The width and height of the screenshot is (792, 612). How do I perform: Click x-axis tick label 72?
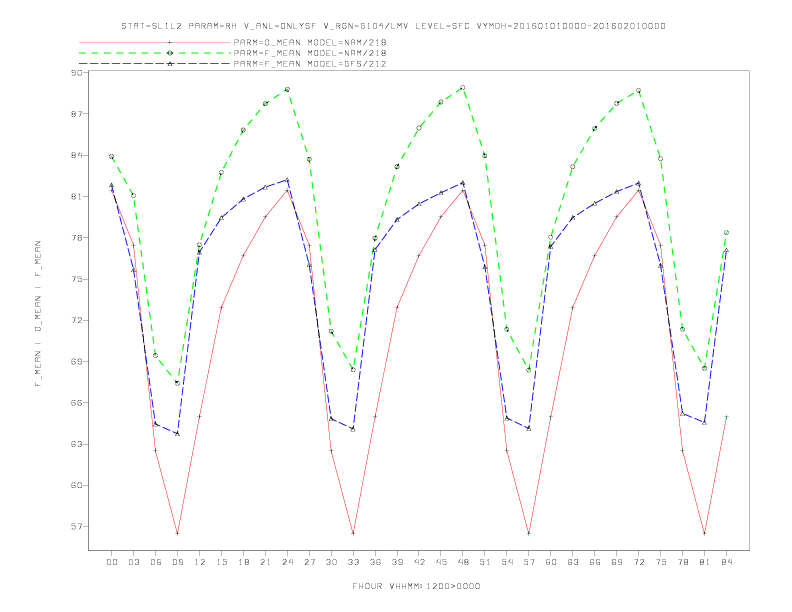click(639, 562)
